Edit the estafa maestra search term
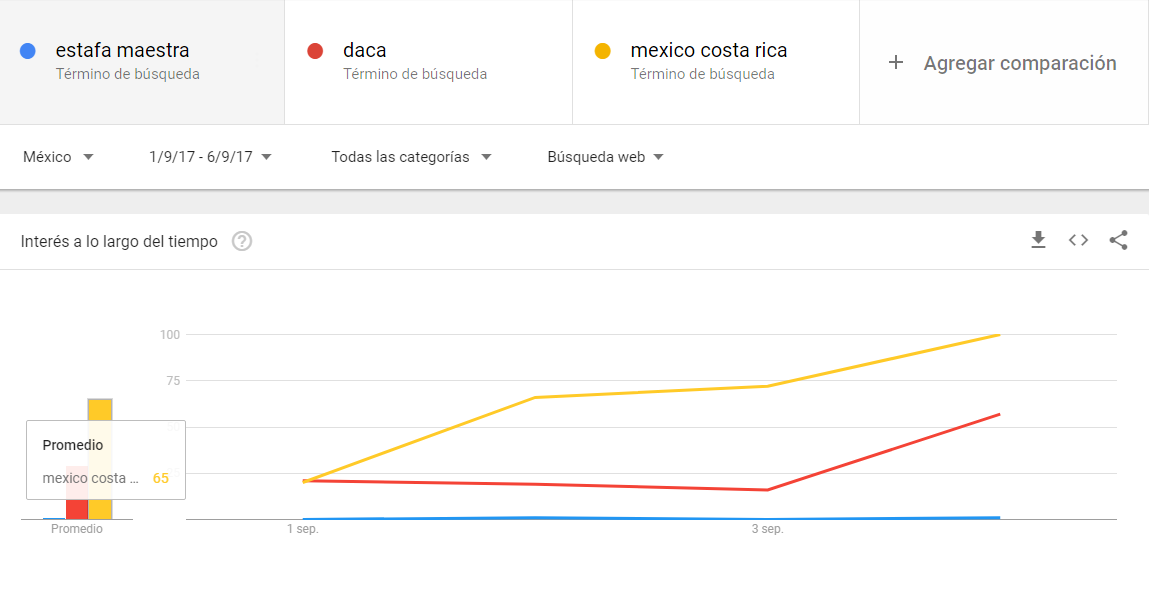The image size is (1149, 602). click(122, 50)
